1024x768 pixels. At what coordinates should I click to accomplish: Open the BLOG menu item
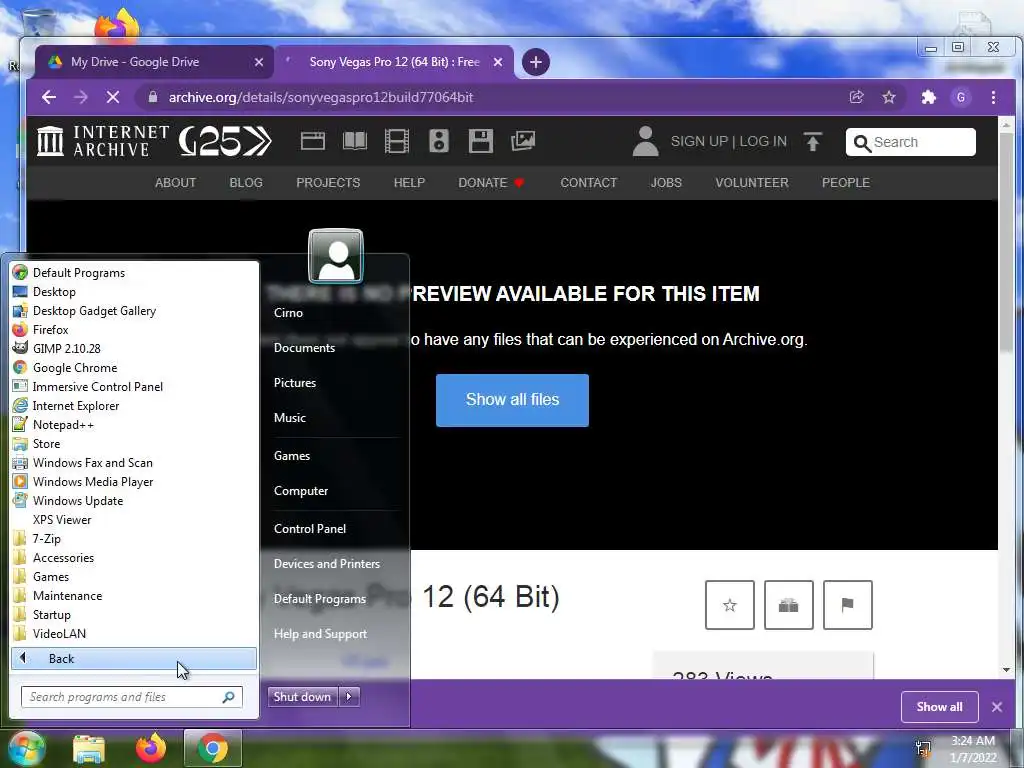pyautogui.click(x=246, y=183)
